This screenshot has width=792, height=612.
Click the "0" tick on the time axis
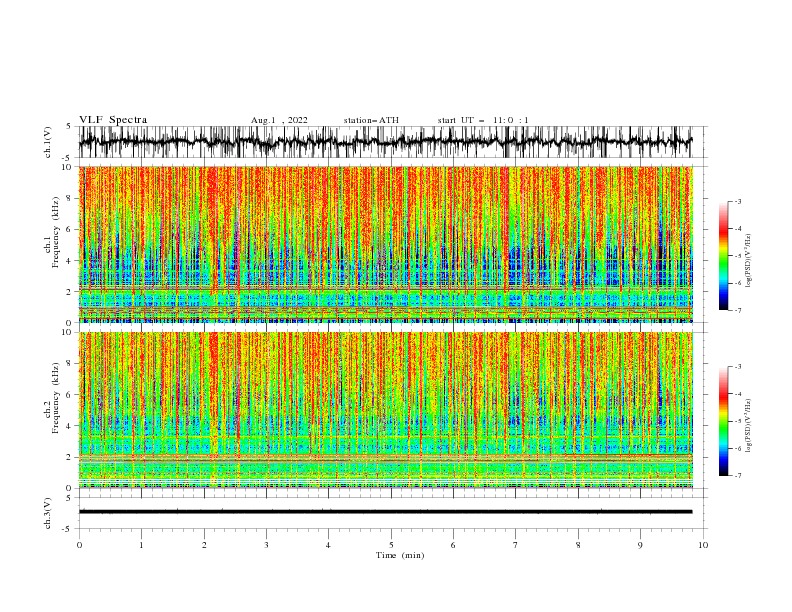[x=79, y=545]
